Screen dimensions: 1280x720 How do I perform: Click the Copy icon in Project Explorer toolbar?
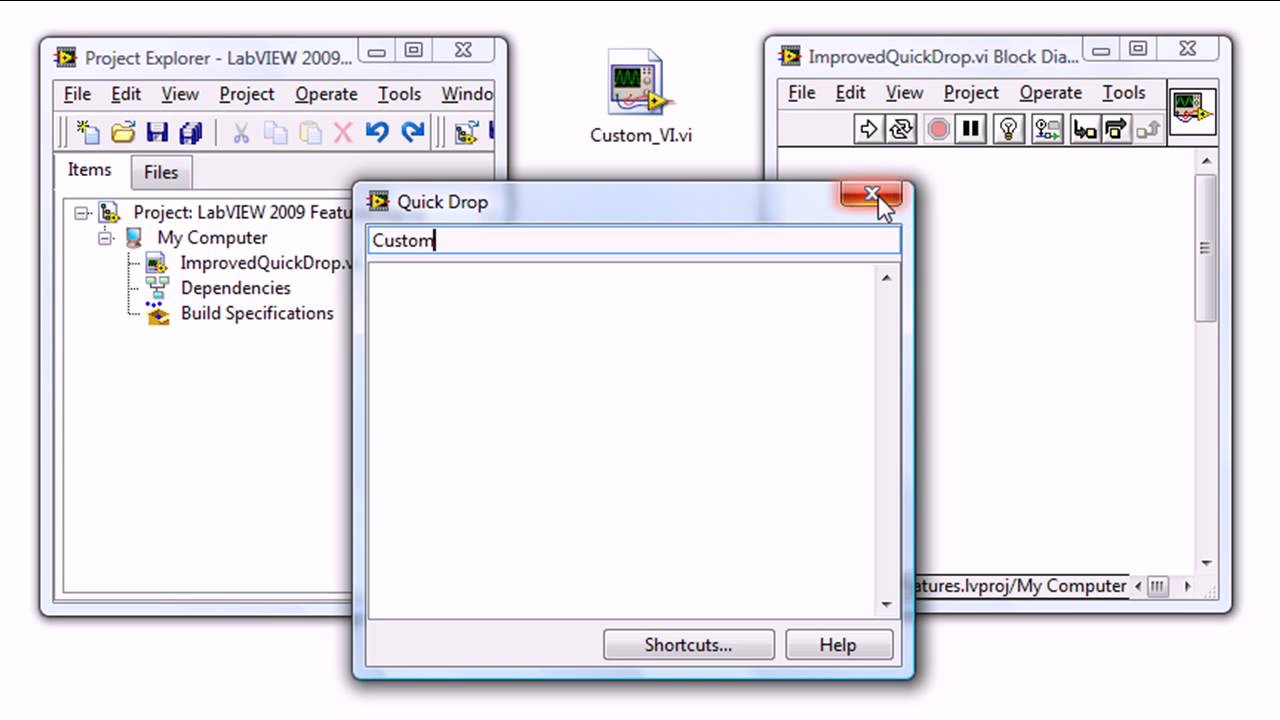[x=276, y=132]
